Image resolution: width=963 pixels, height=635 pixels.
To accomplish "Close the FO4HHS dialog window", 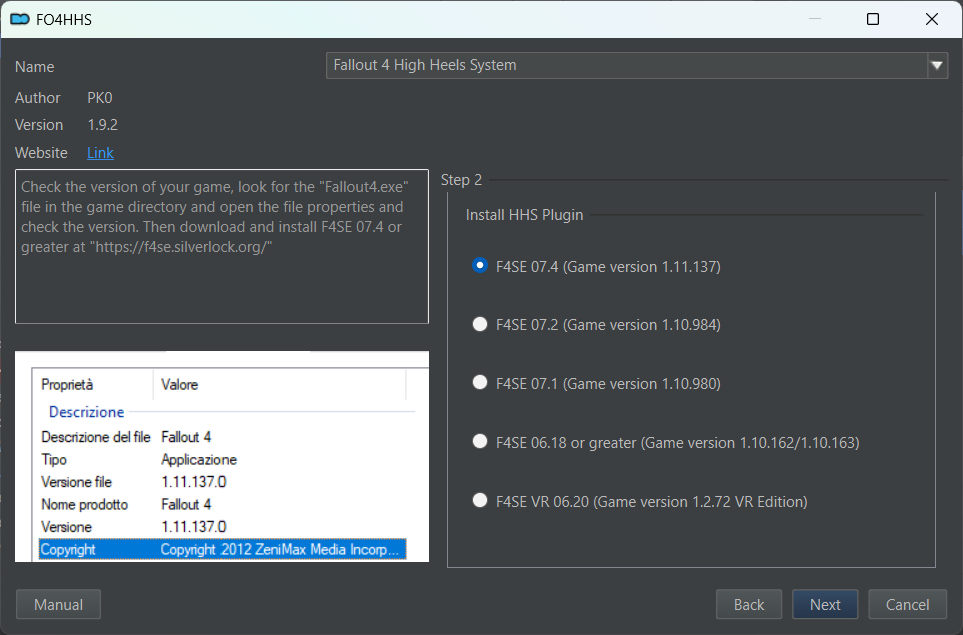I will tap(932, 19).
